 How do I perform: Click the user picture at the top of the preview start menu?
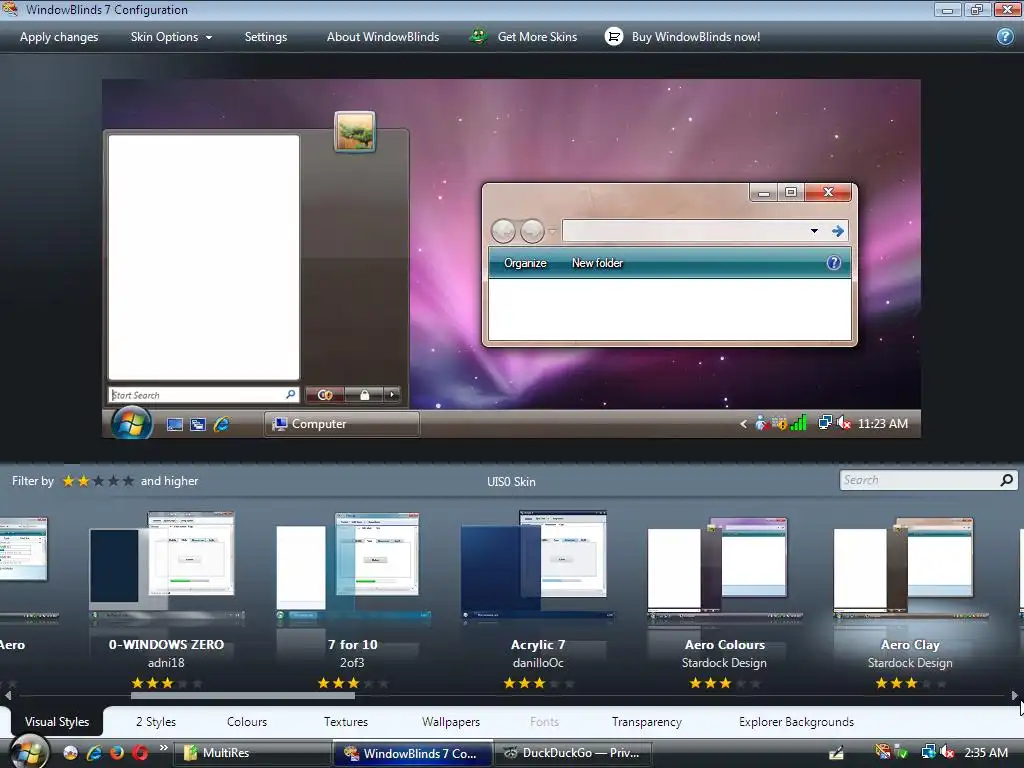point(355,131)
